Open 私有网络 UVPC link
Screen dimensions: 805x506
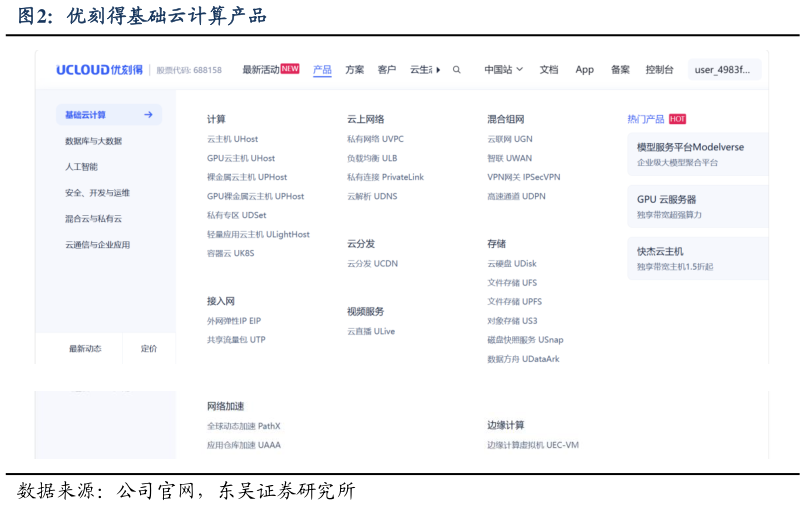point(375,139)
